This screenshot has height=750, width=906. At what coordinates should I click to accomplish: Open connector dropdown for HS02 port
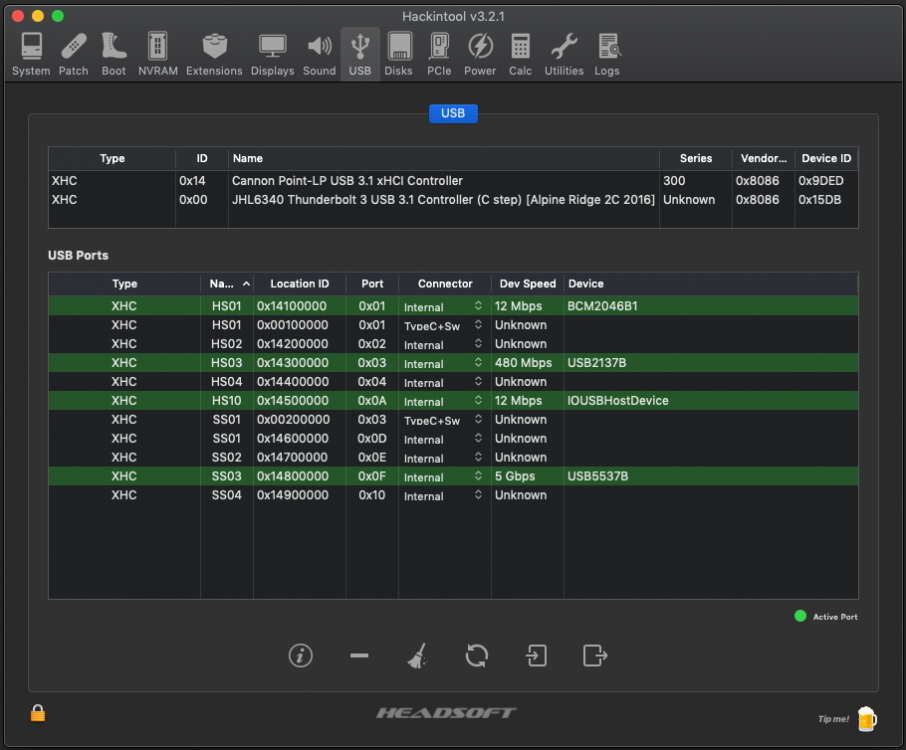(x=444, y=344)
